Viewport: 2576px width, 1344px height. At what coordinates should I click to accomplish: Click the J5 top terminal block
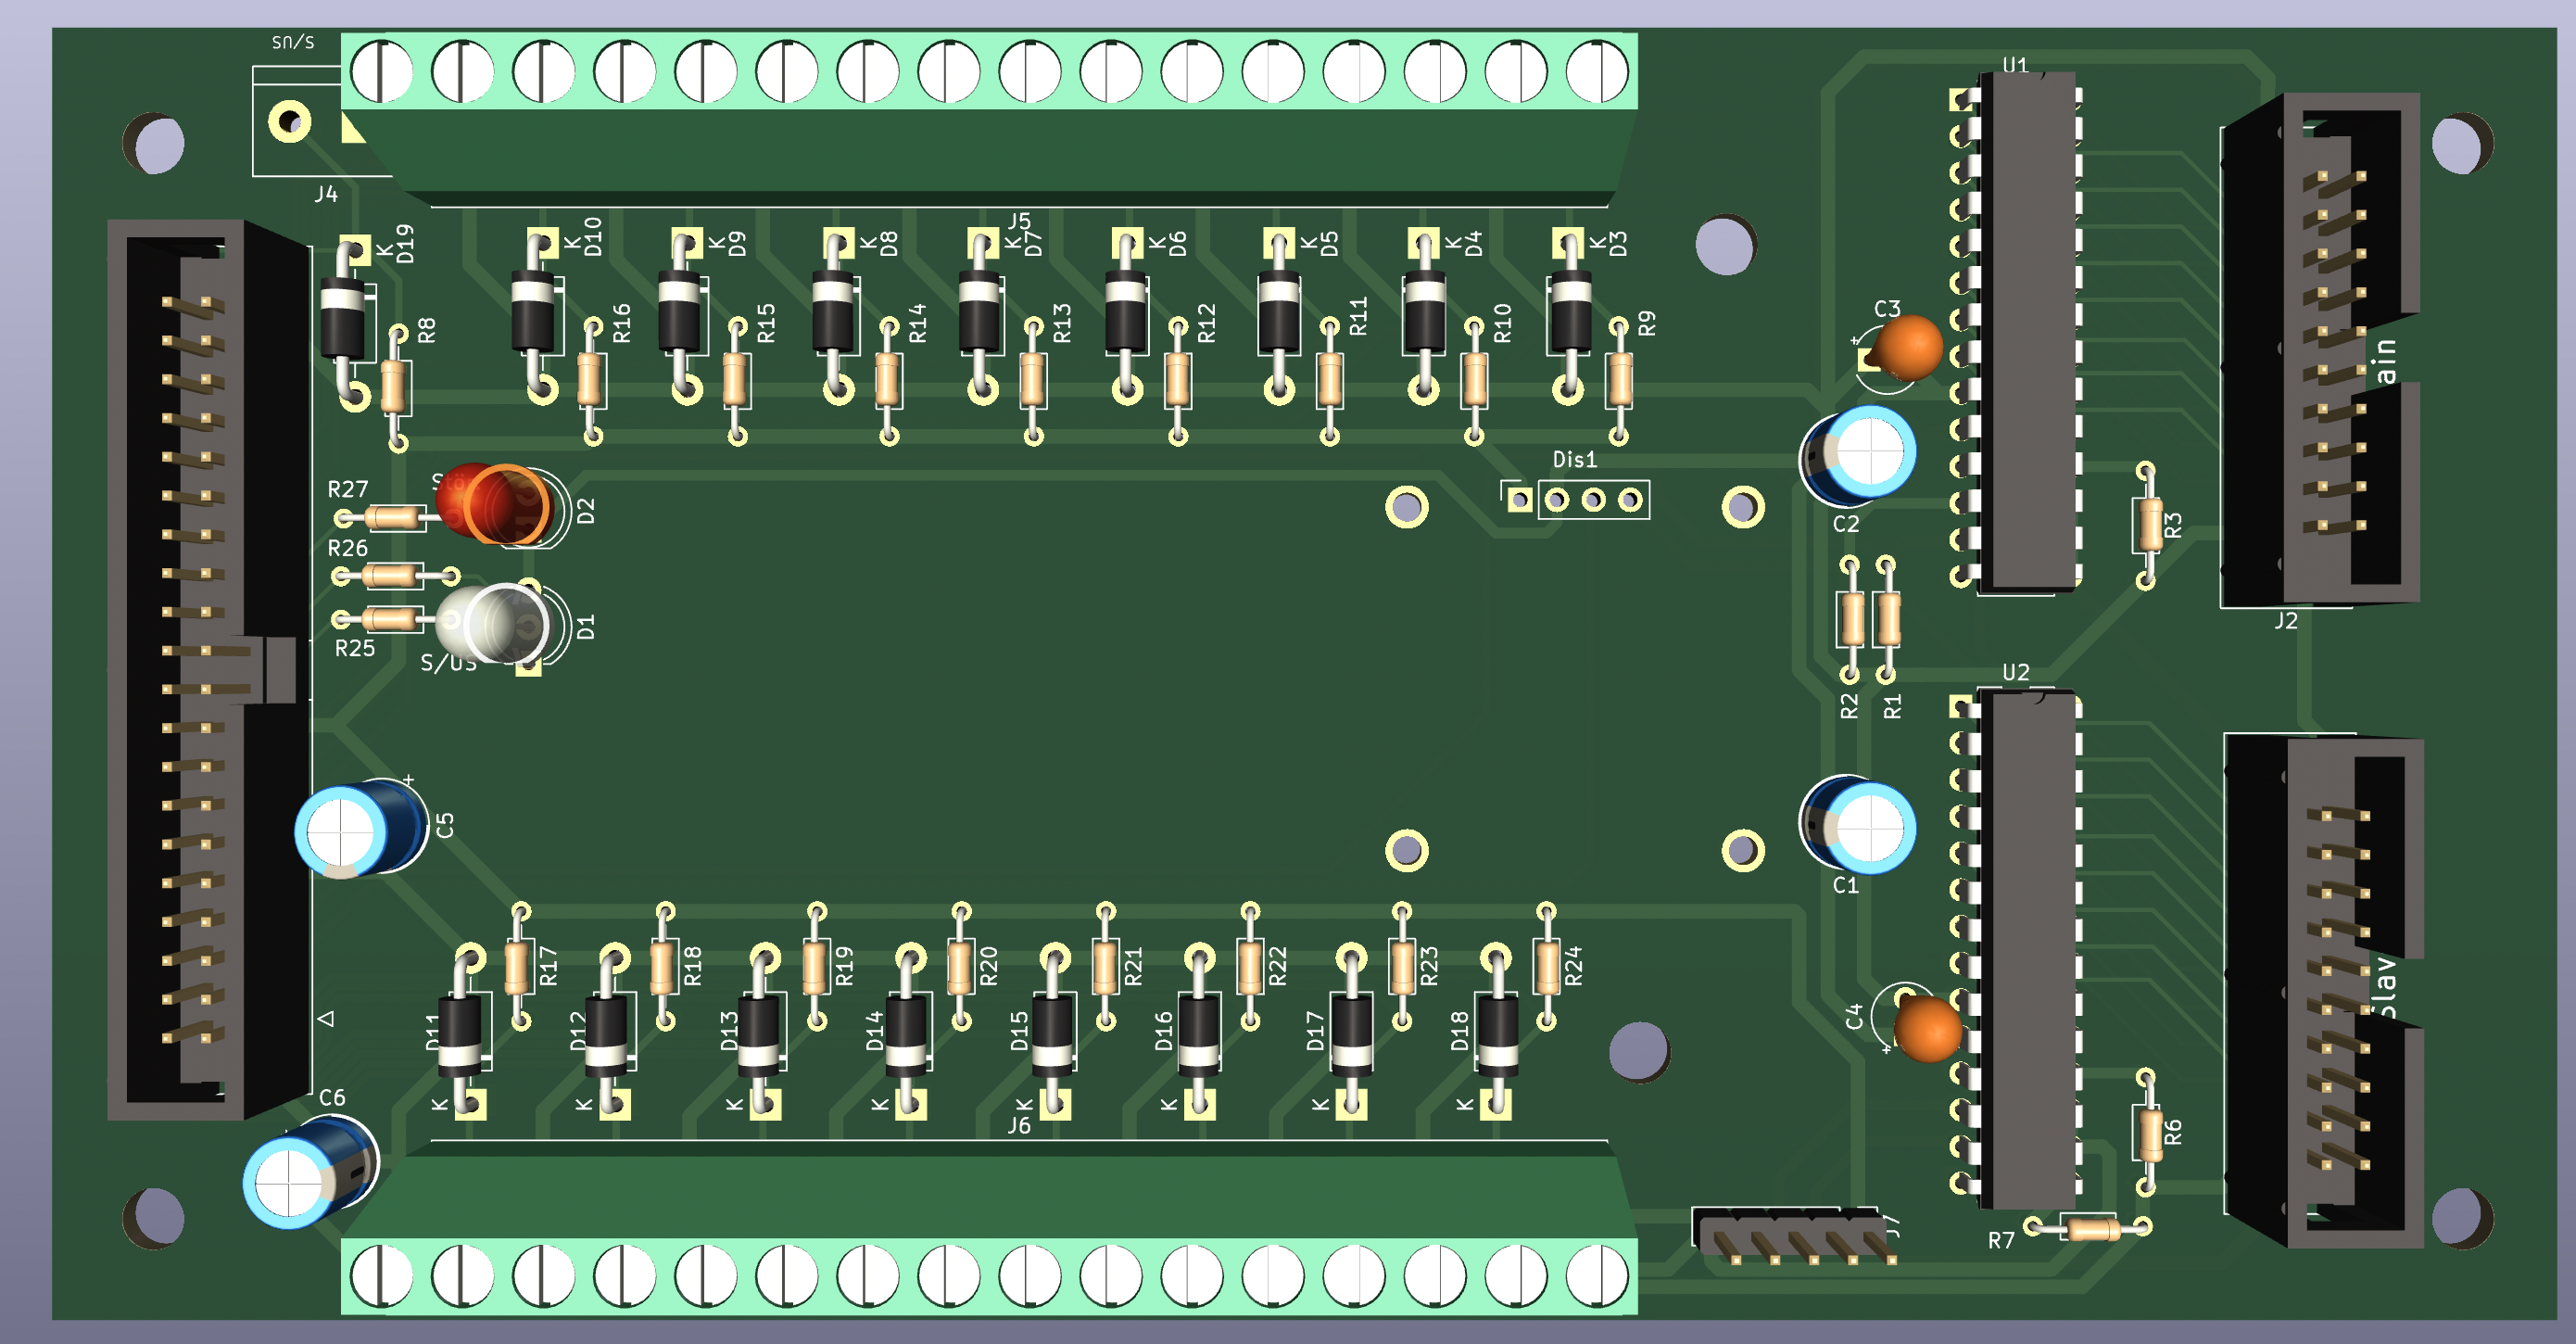(990, 118)
